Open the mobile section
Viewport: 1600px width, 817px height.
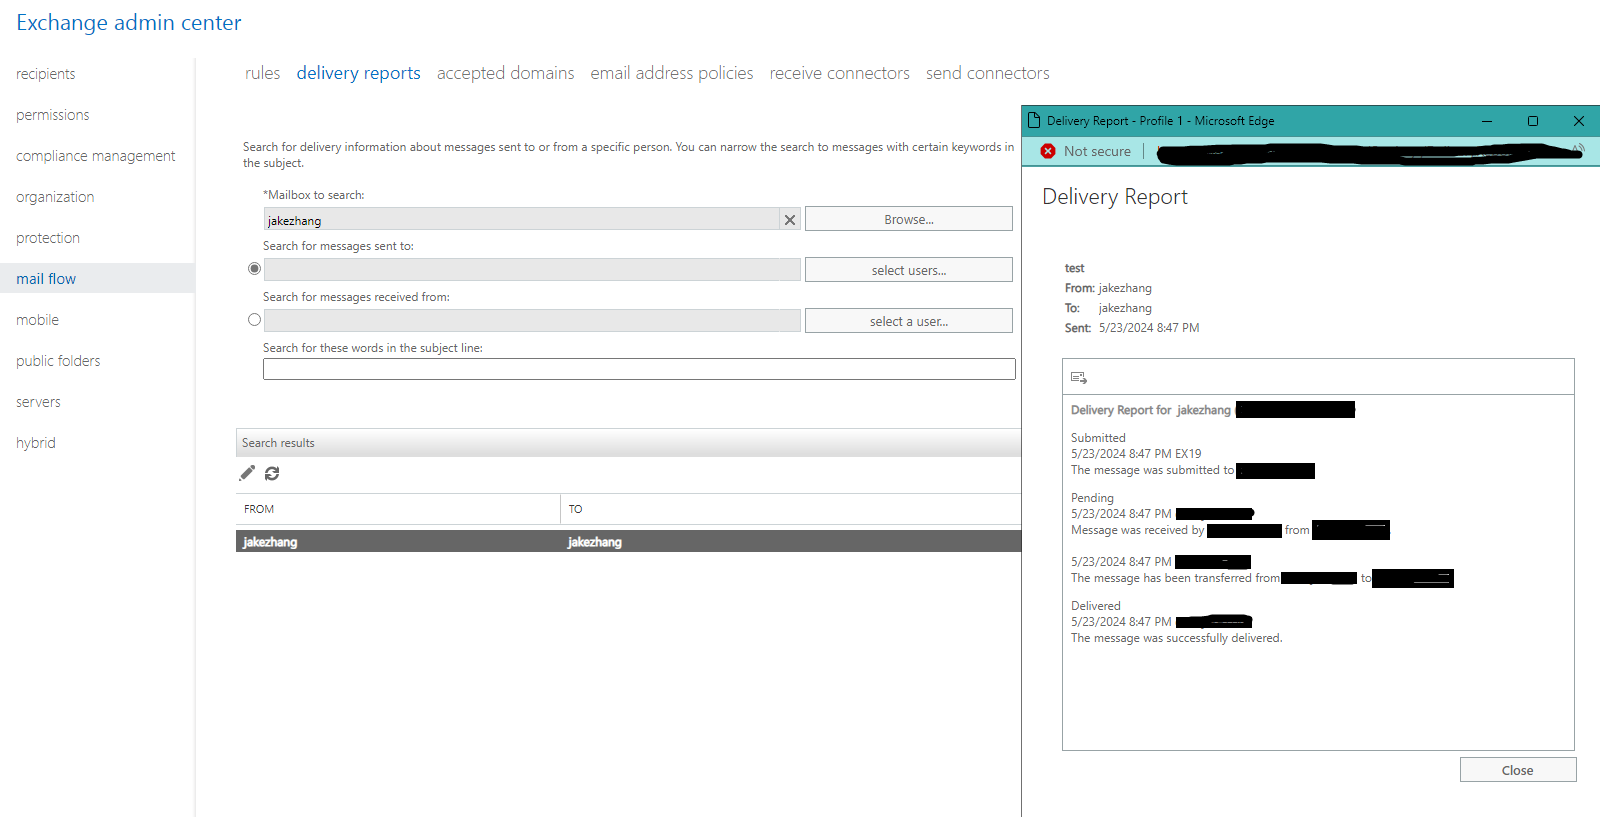coord(38,320)
